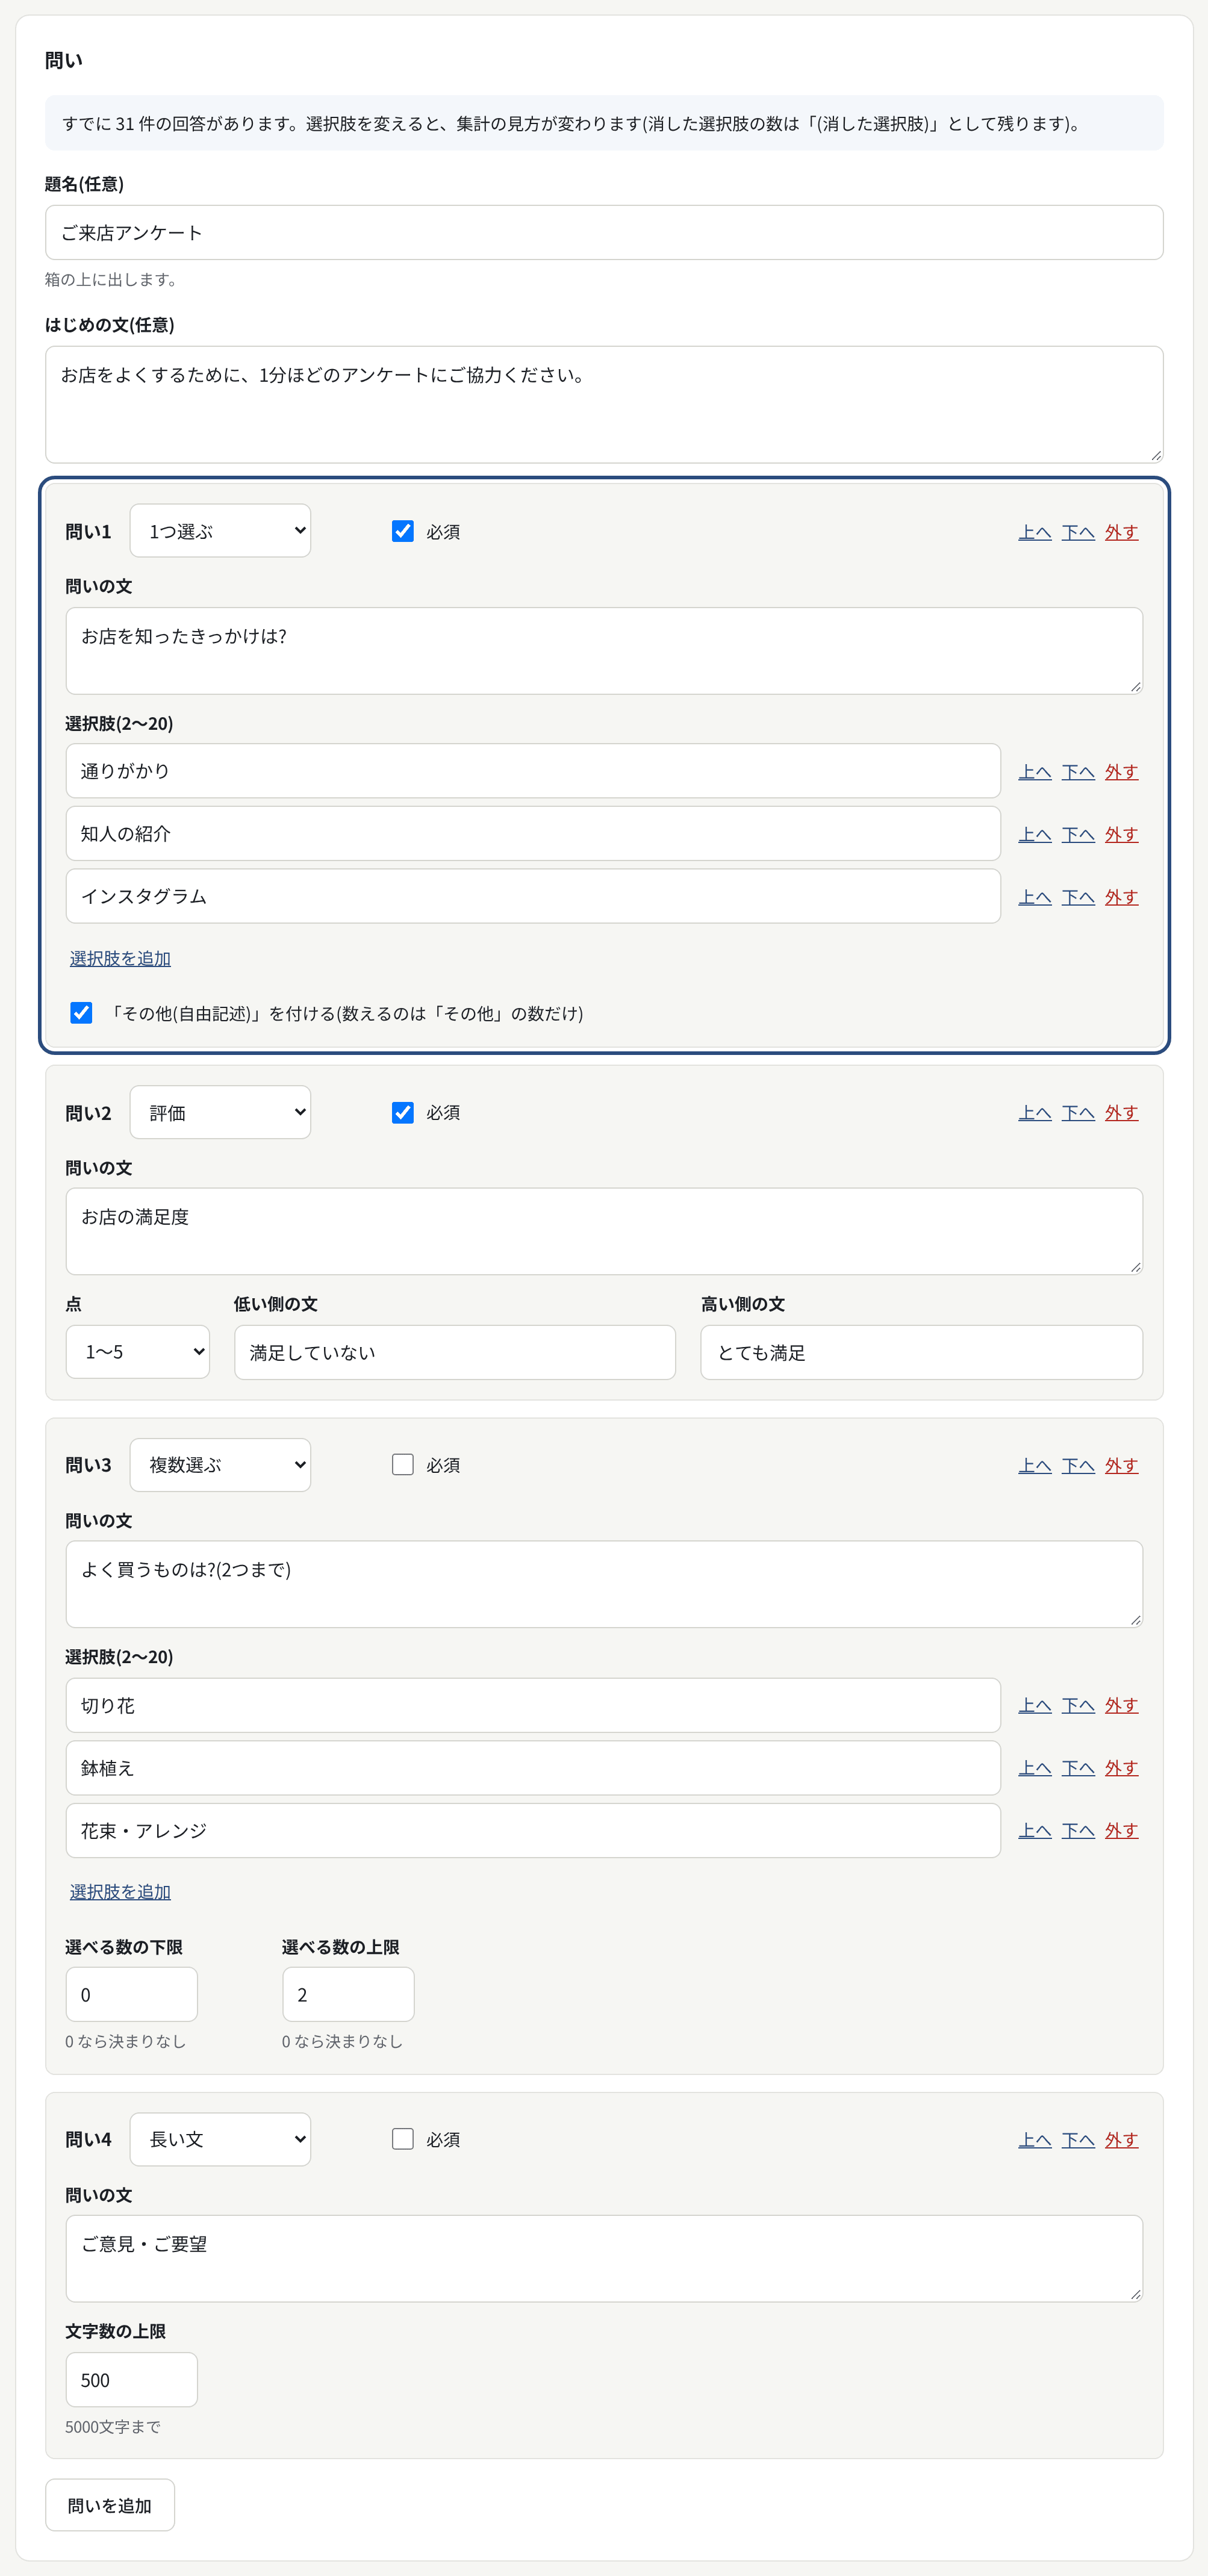Viewport: 1208px width, 2576px height.
Task: Click the 選べる数の下限 number field
Action: pos(131,1994)
